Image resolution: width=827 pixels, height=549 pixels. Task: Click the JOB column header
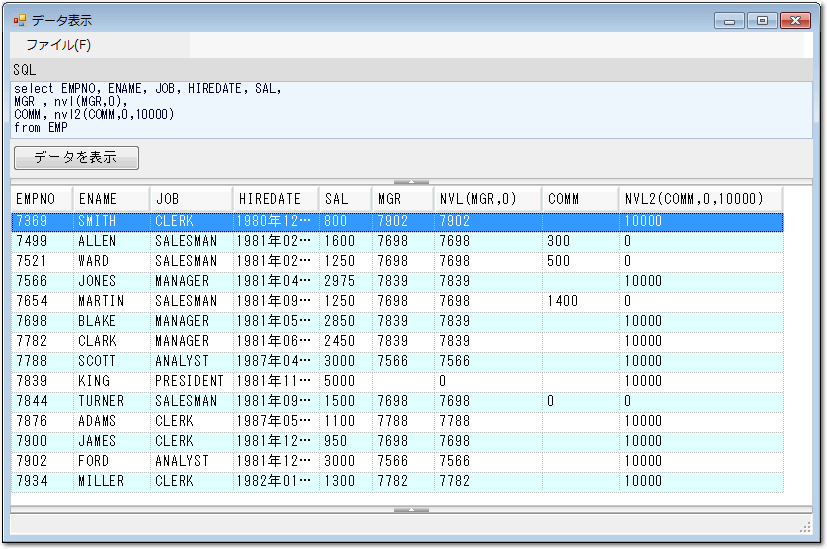pyautogui.click(x=190, y=199)
